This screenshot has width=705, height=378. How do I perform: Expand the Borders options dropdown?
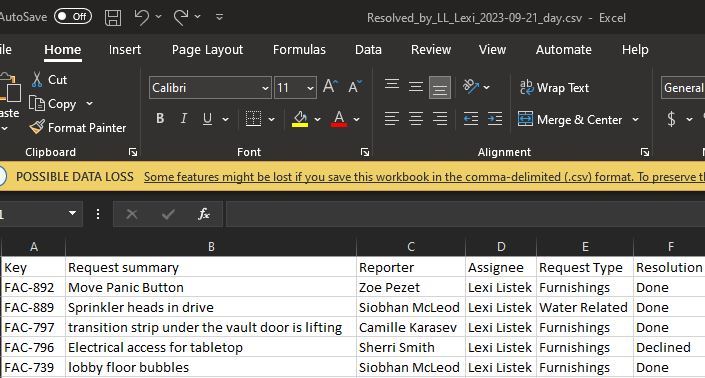272,119
